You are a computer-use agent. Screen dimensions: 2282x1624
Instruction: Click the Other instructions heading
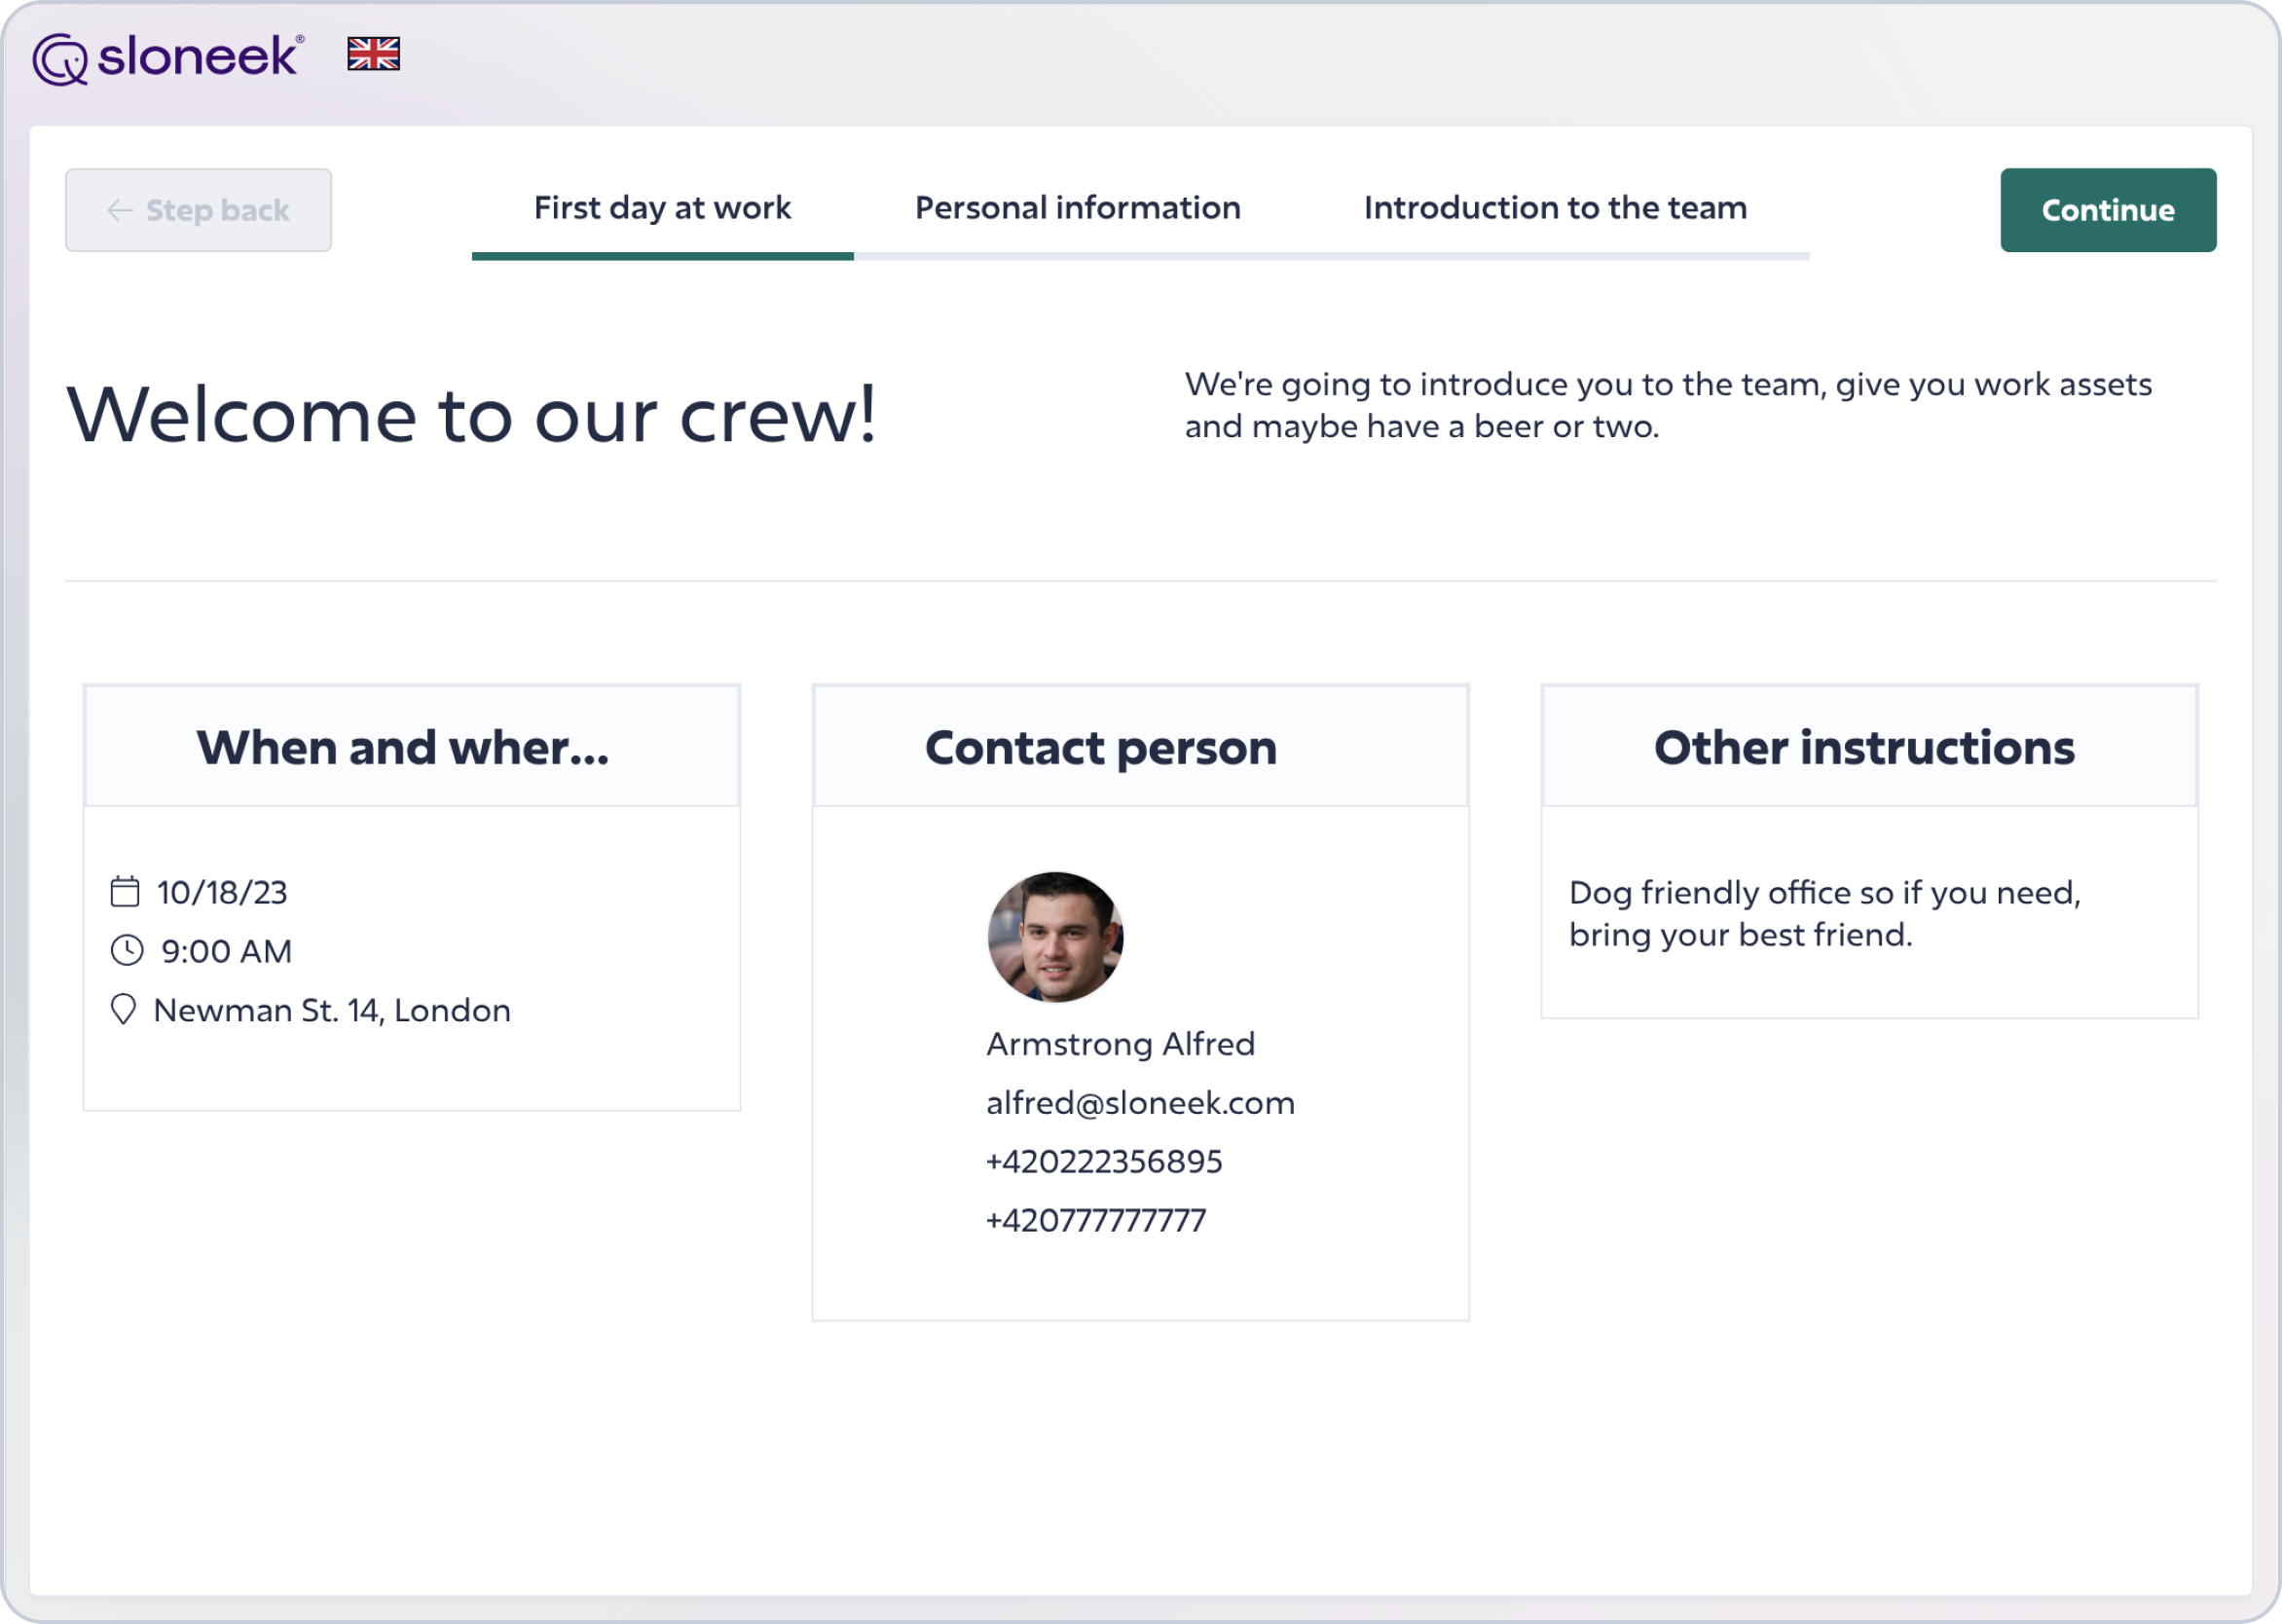point(1864,748)
